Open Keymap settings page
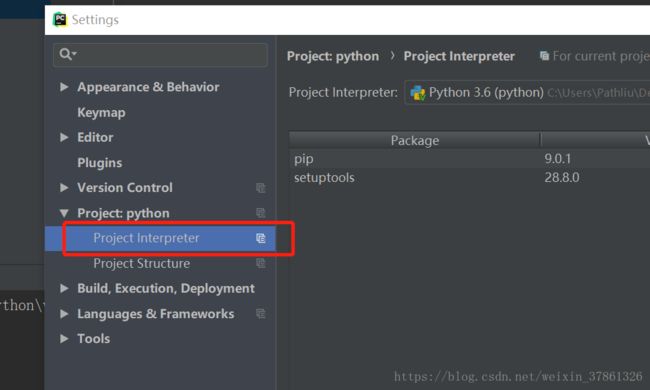650x390 pixels. click(x=101, y=112)
